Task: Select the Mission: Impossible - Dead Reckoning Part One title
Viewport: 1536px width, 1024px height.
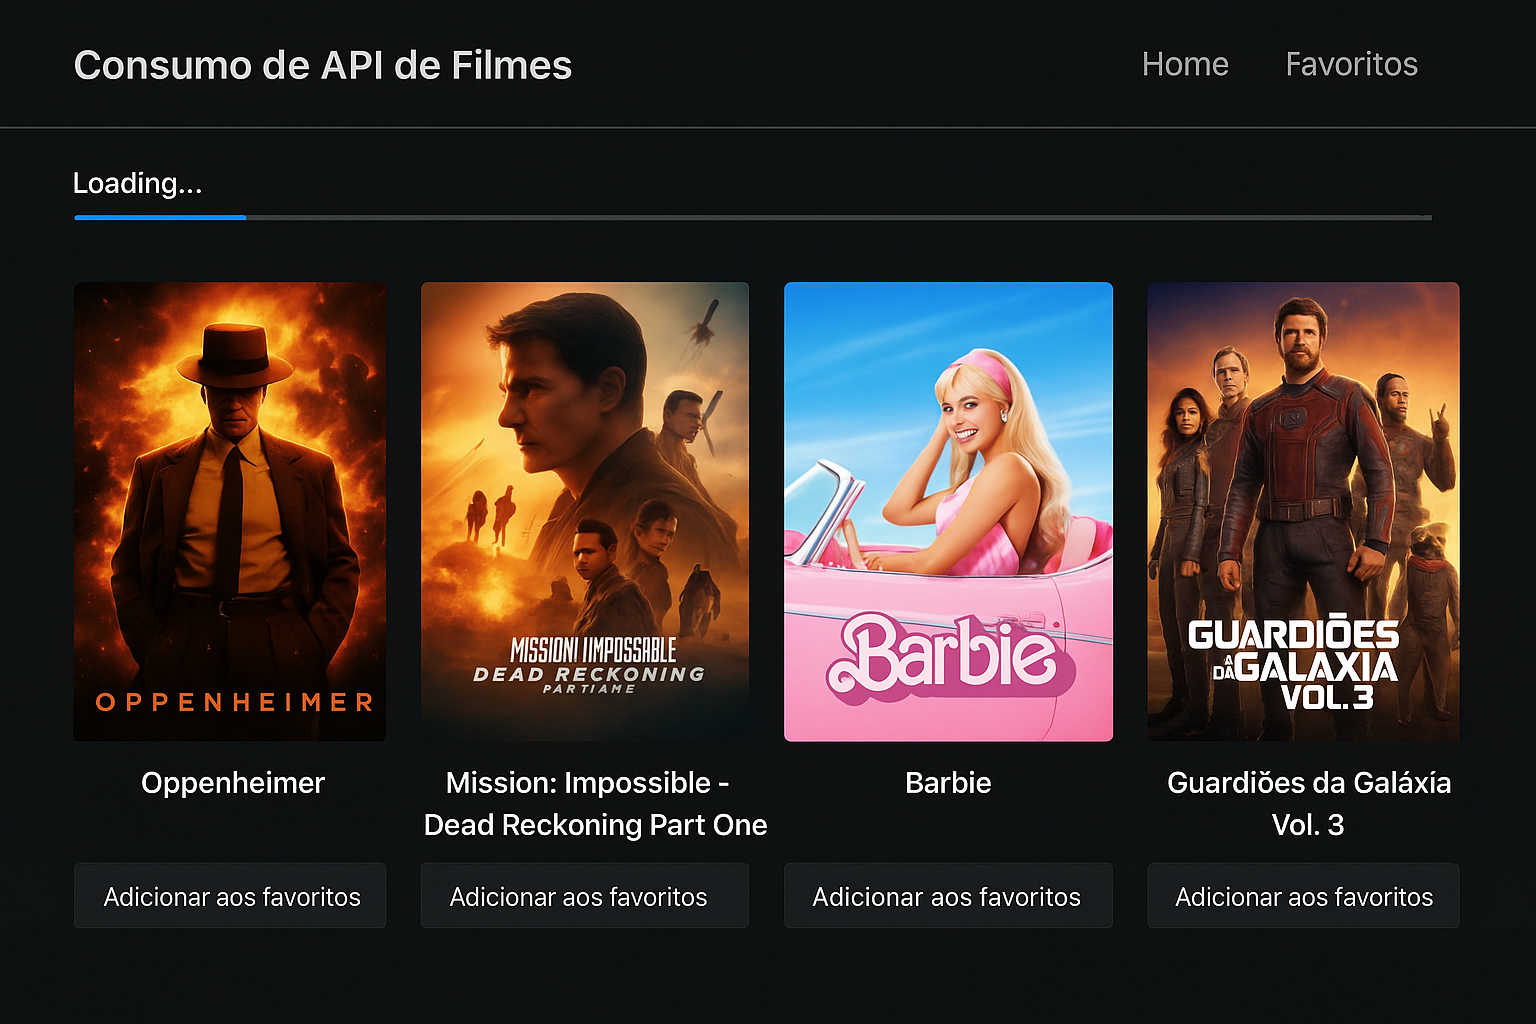Action: pyautogui.click(x=595, y=804)
